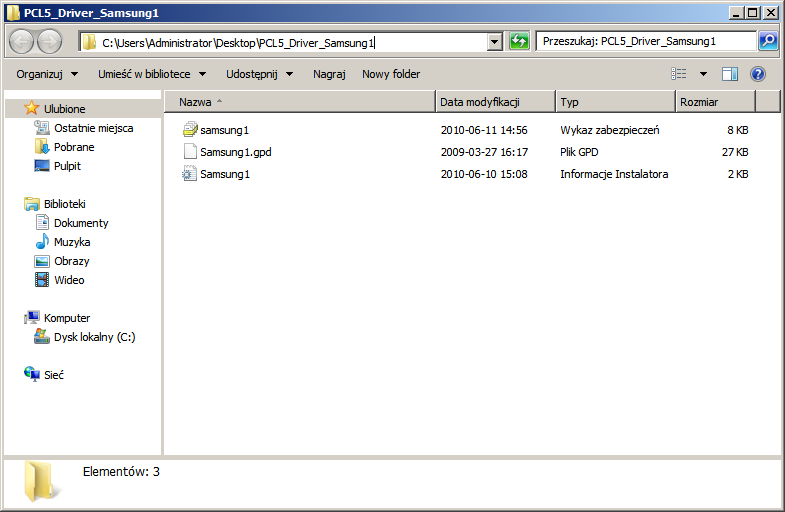Click the Komputer icon
This screenshot has height=512, width=785.
point(32,318)
